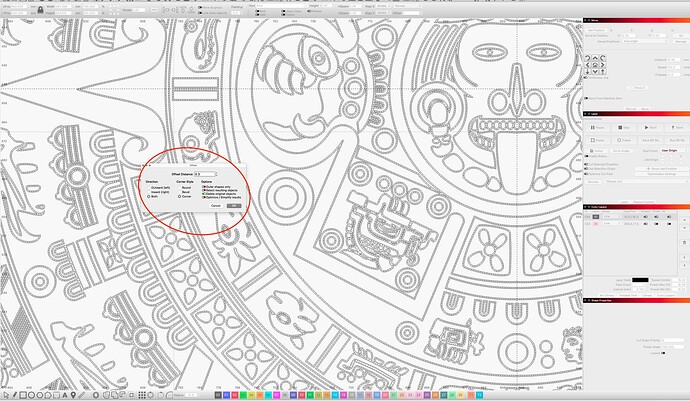Open the laser device selection dropdown
Viewport: 690px width, 401px height.
[x=645, y=181]
